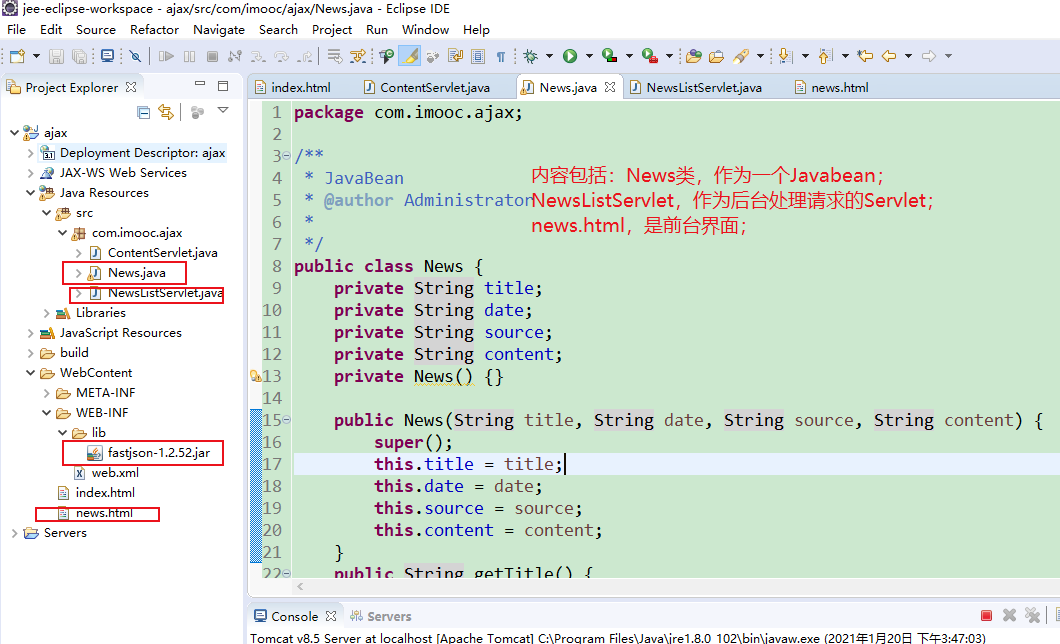Click the Drop to Frame icon
Viewport: 1060px width, 644px height.
pyautogui.click(x=335, y=56)
